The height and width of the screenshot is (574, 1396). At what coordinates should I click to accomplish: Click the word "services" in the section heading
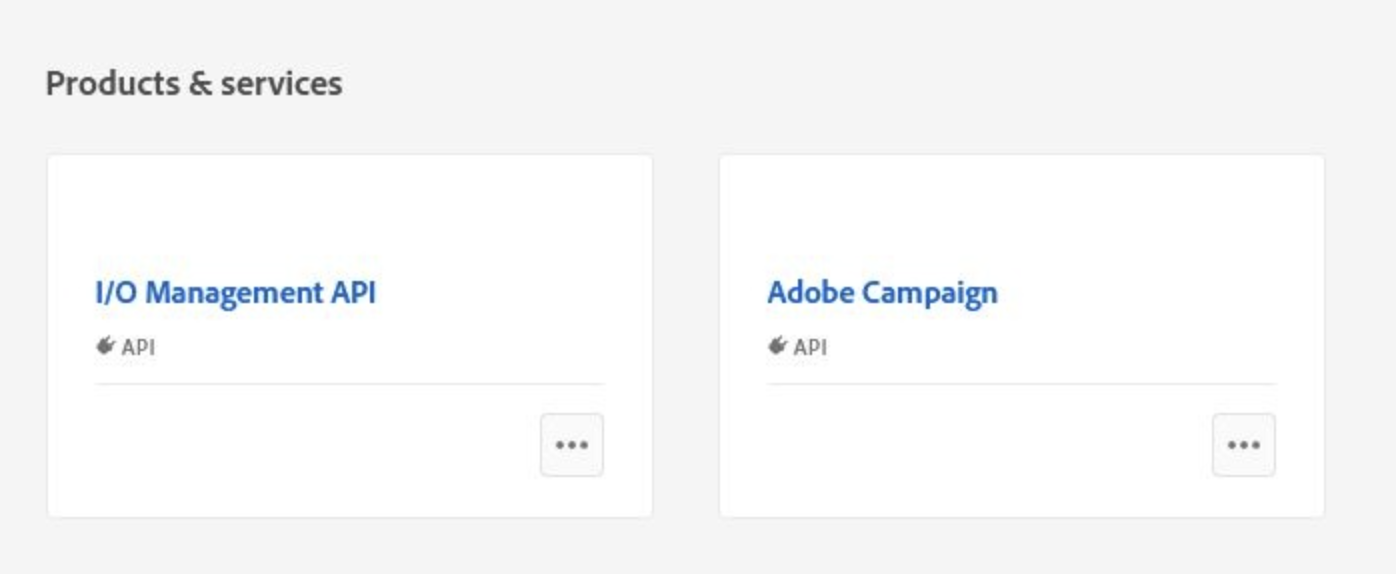click(281, 83)
